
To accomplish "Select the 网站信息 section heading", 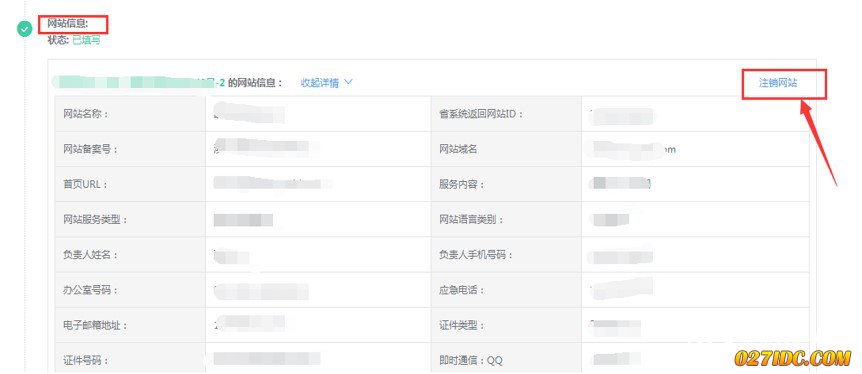I will [68, 24].
